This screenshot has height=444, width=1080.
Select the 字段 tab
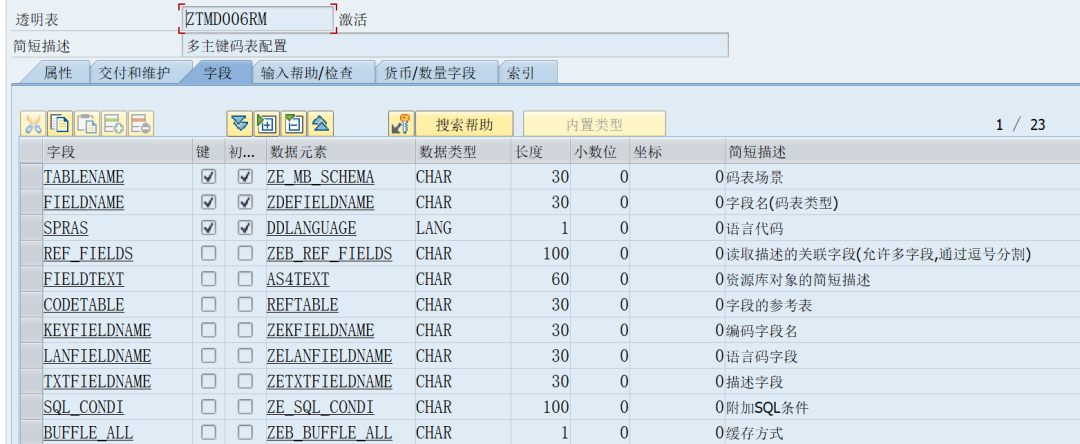point(218,72)
